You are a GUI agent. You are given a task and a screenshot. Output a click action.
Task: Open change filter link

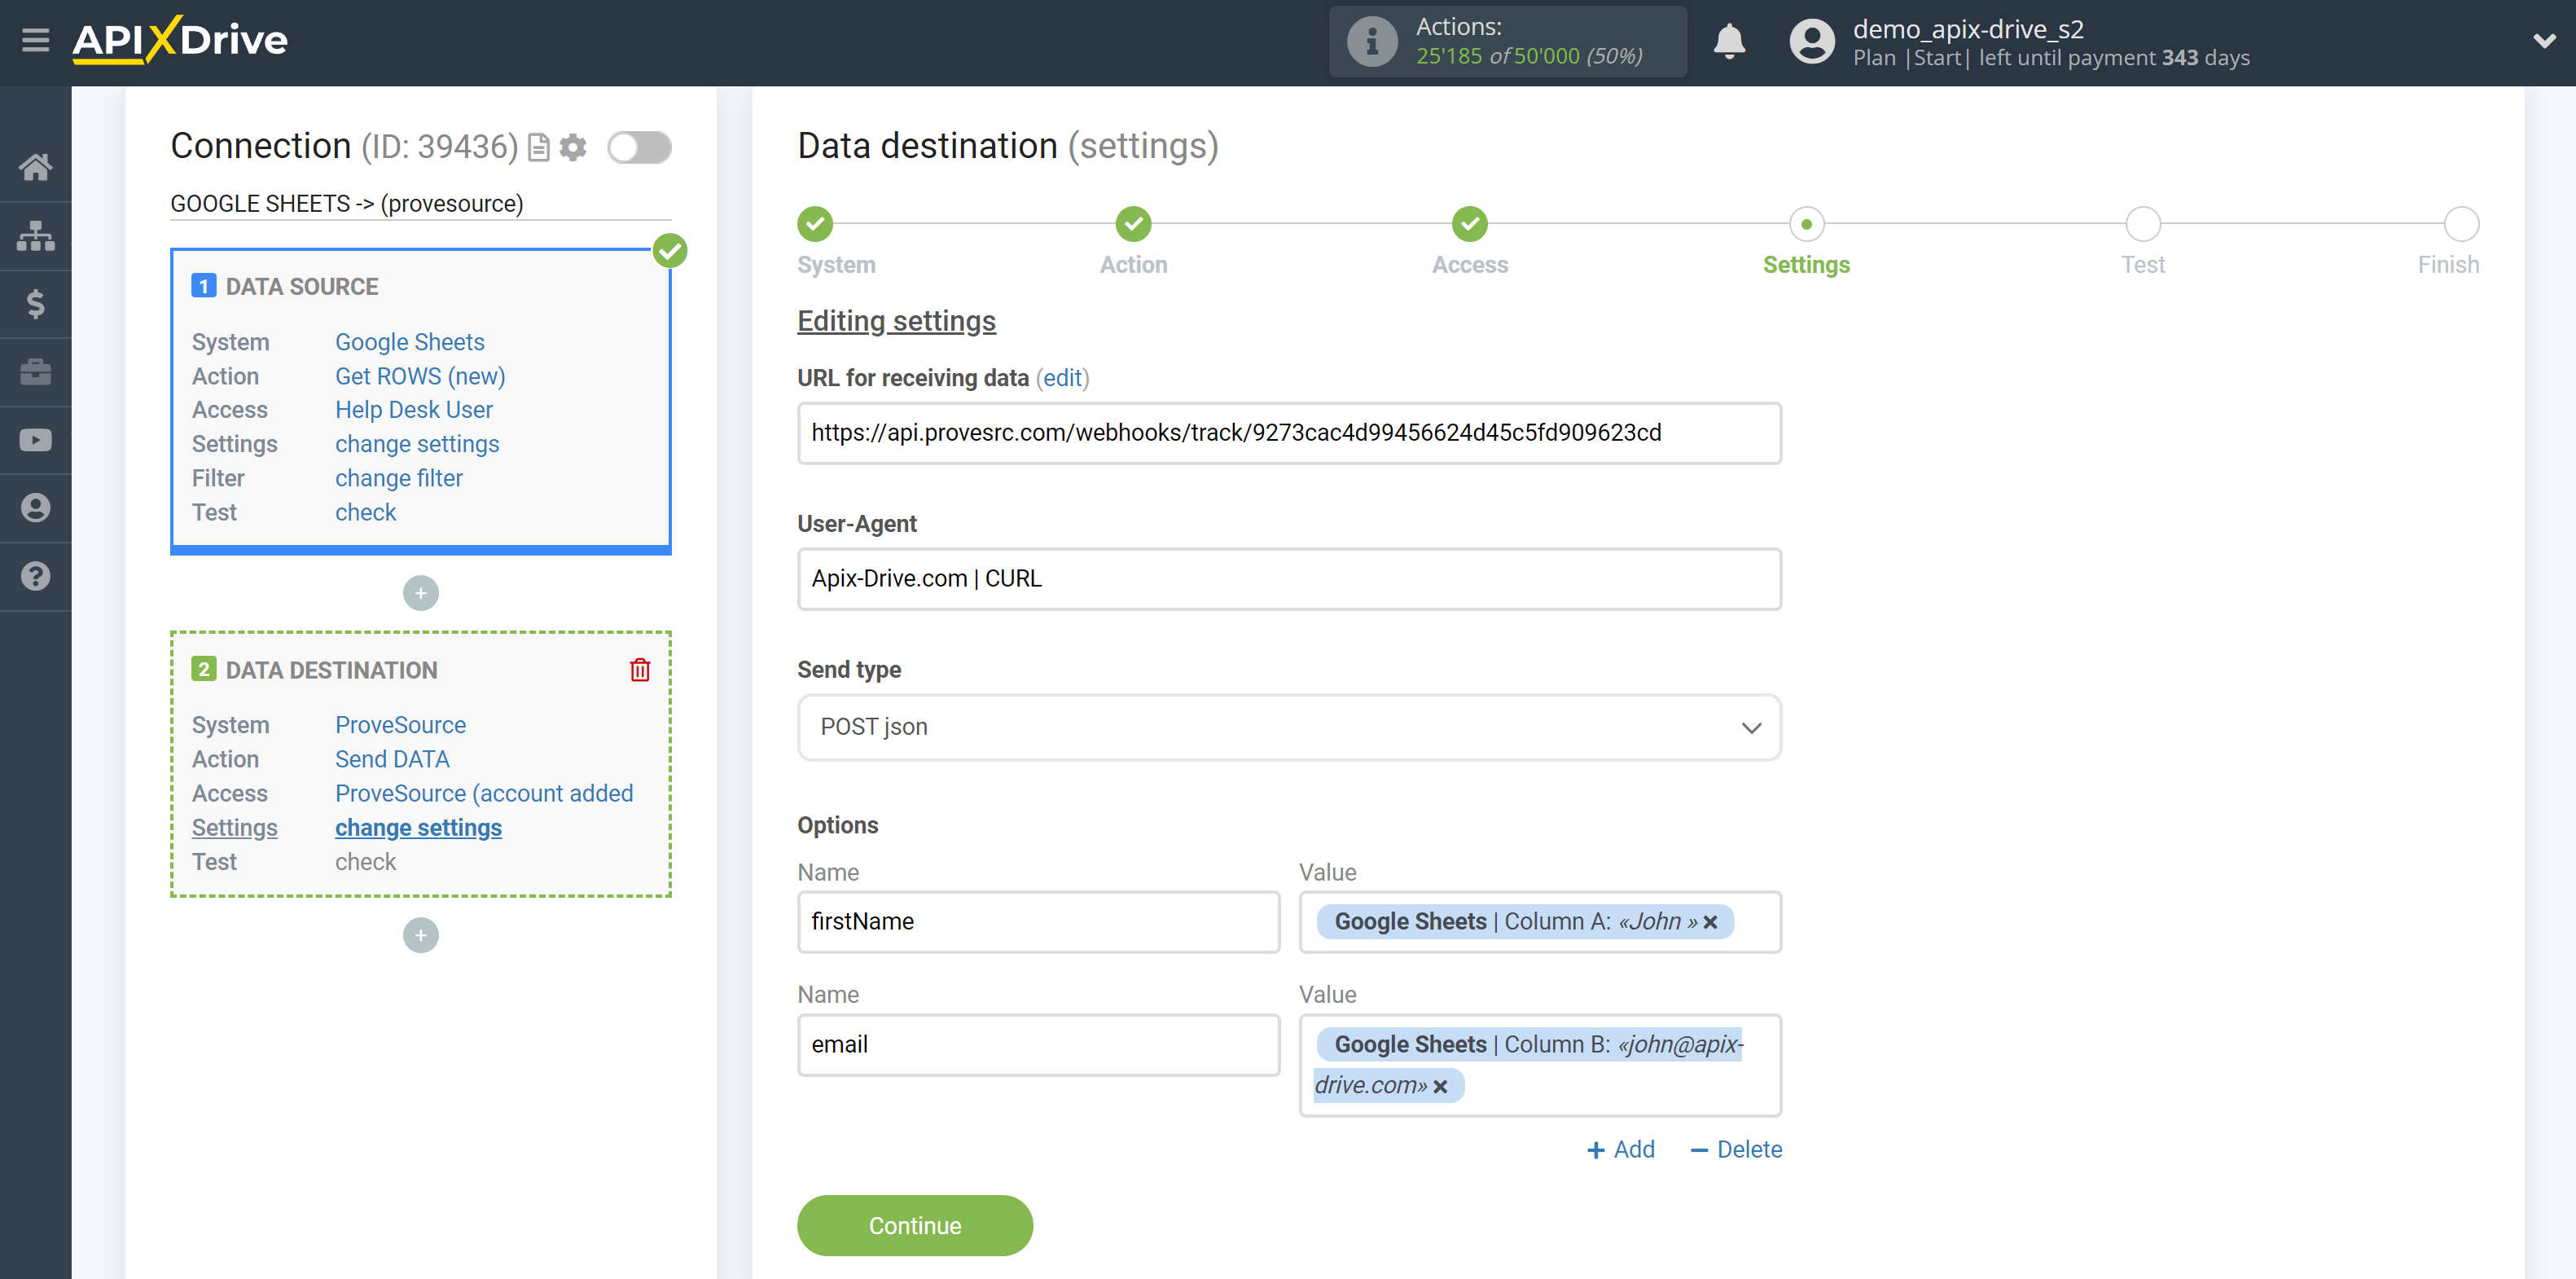click(x=399, y=478)
